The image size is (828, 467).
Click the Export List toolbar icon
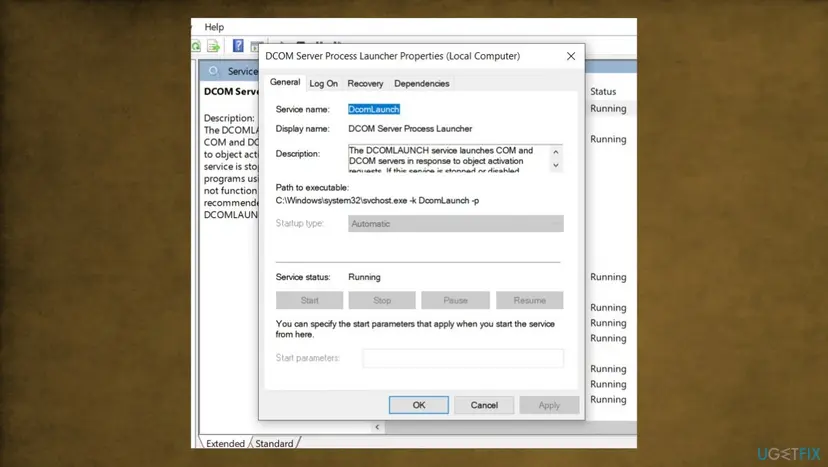click(213, 46)
